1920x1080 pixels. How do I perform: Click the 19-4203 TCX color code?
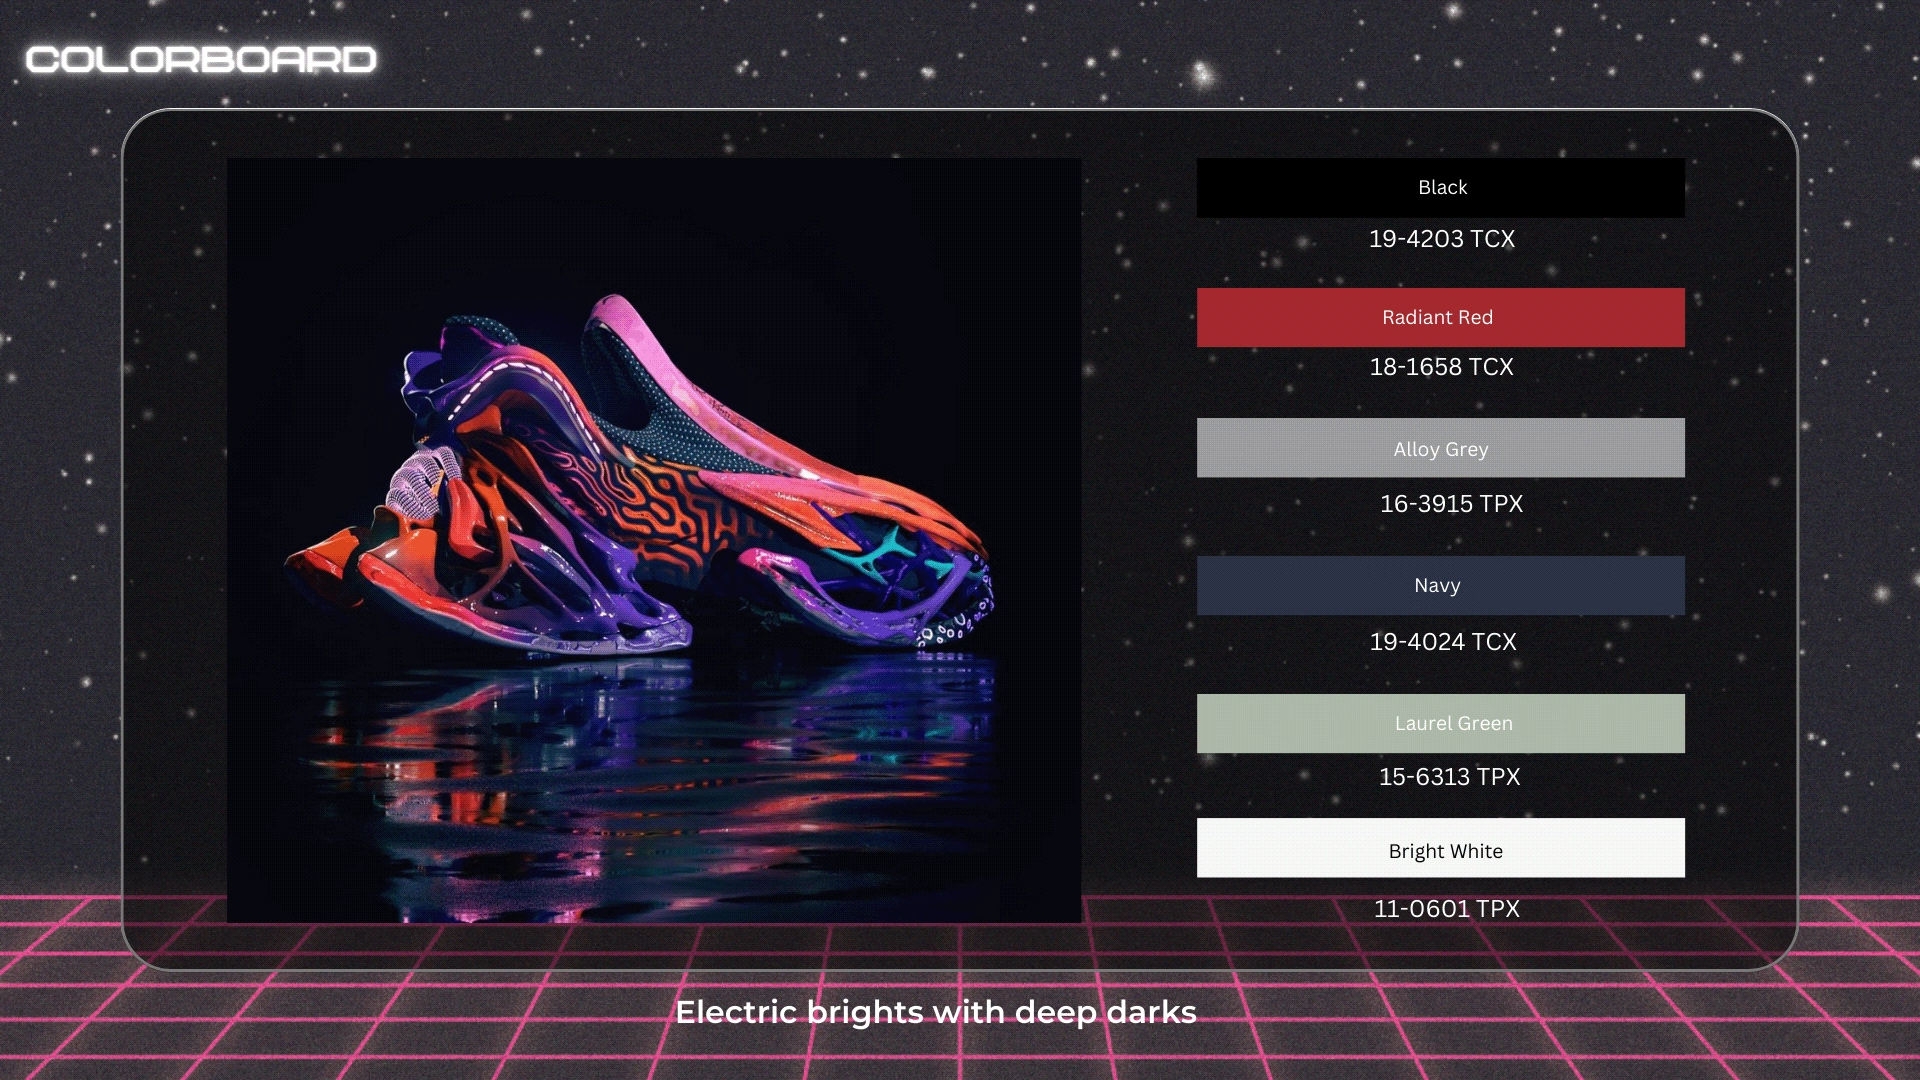pyautogui.click(x=1442, y=239)
